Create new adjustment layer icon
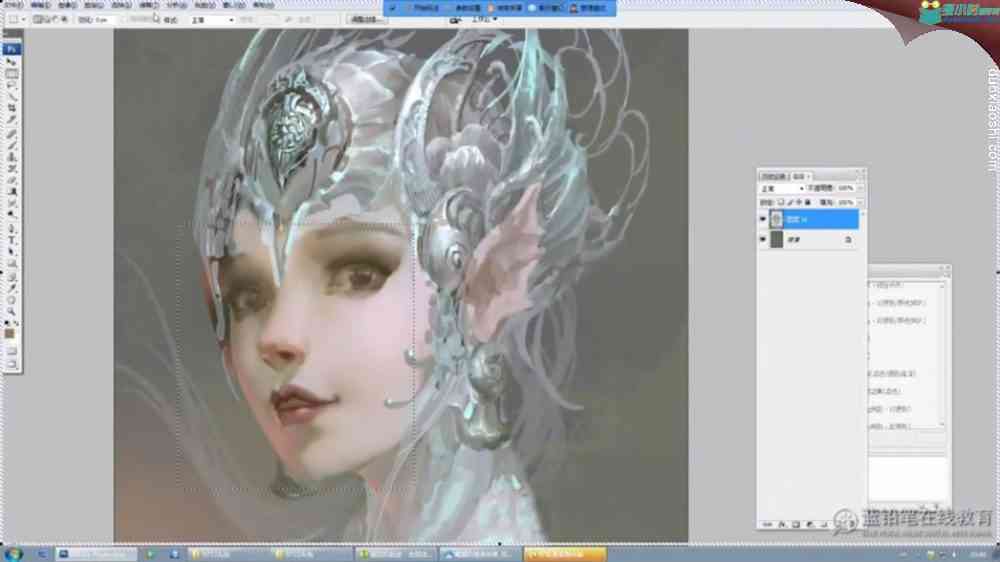The image size is (1000, 562). 809,524
